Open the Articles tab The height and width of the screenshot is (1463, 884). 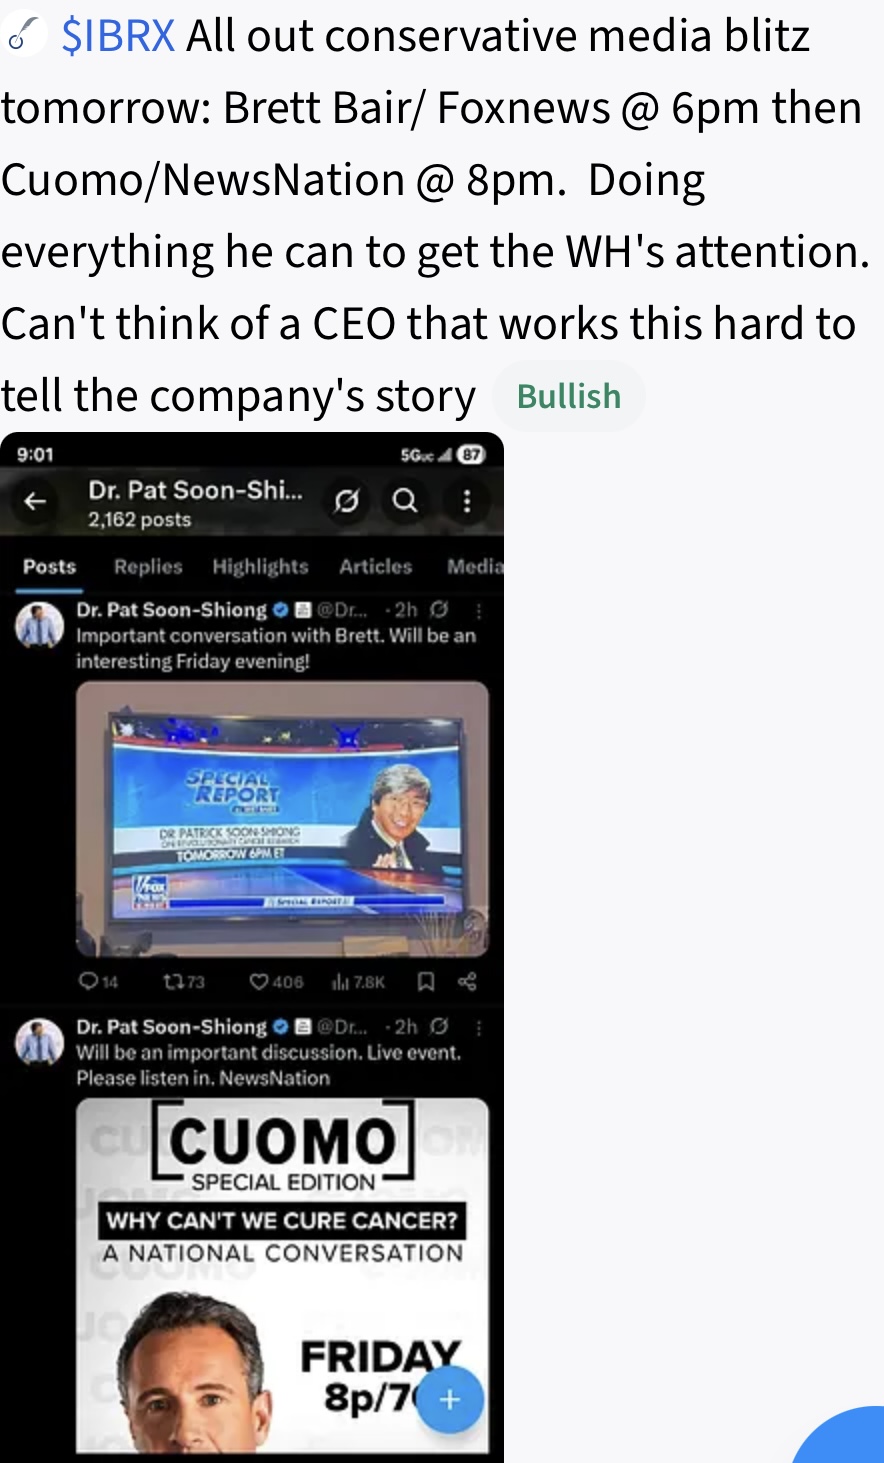point(375,567)
